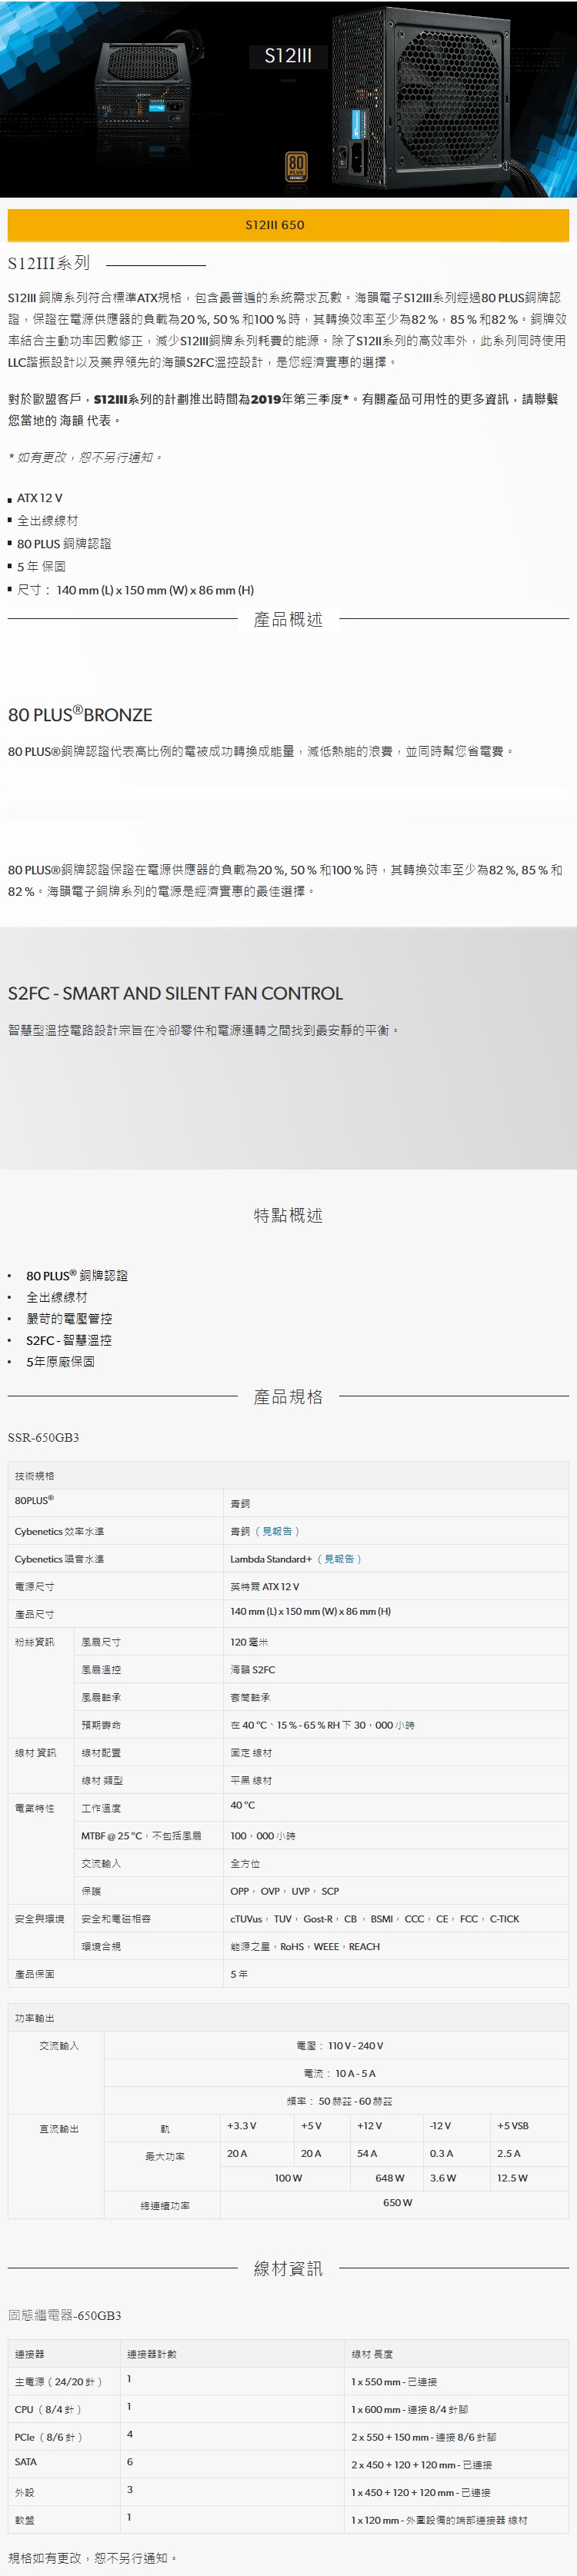Click the Lambda Standard+ noise rating value

point(271,1559)
